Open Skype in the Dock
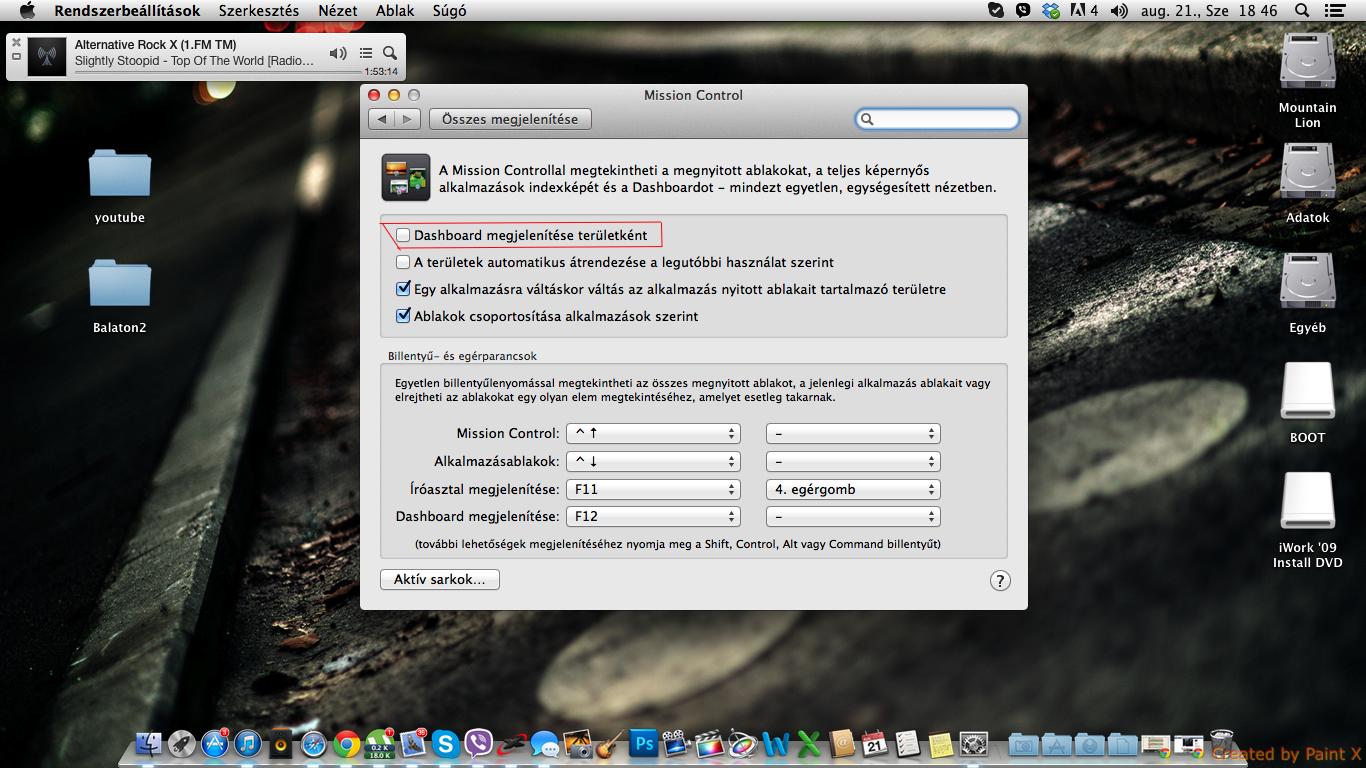Image resolution: width=1366 pixels, height=768 pixels. point(446,744)
